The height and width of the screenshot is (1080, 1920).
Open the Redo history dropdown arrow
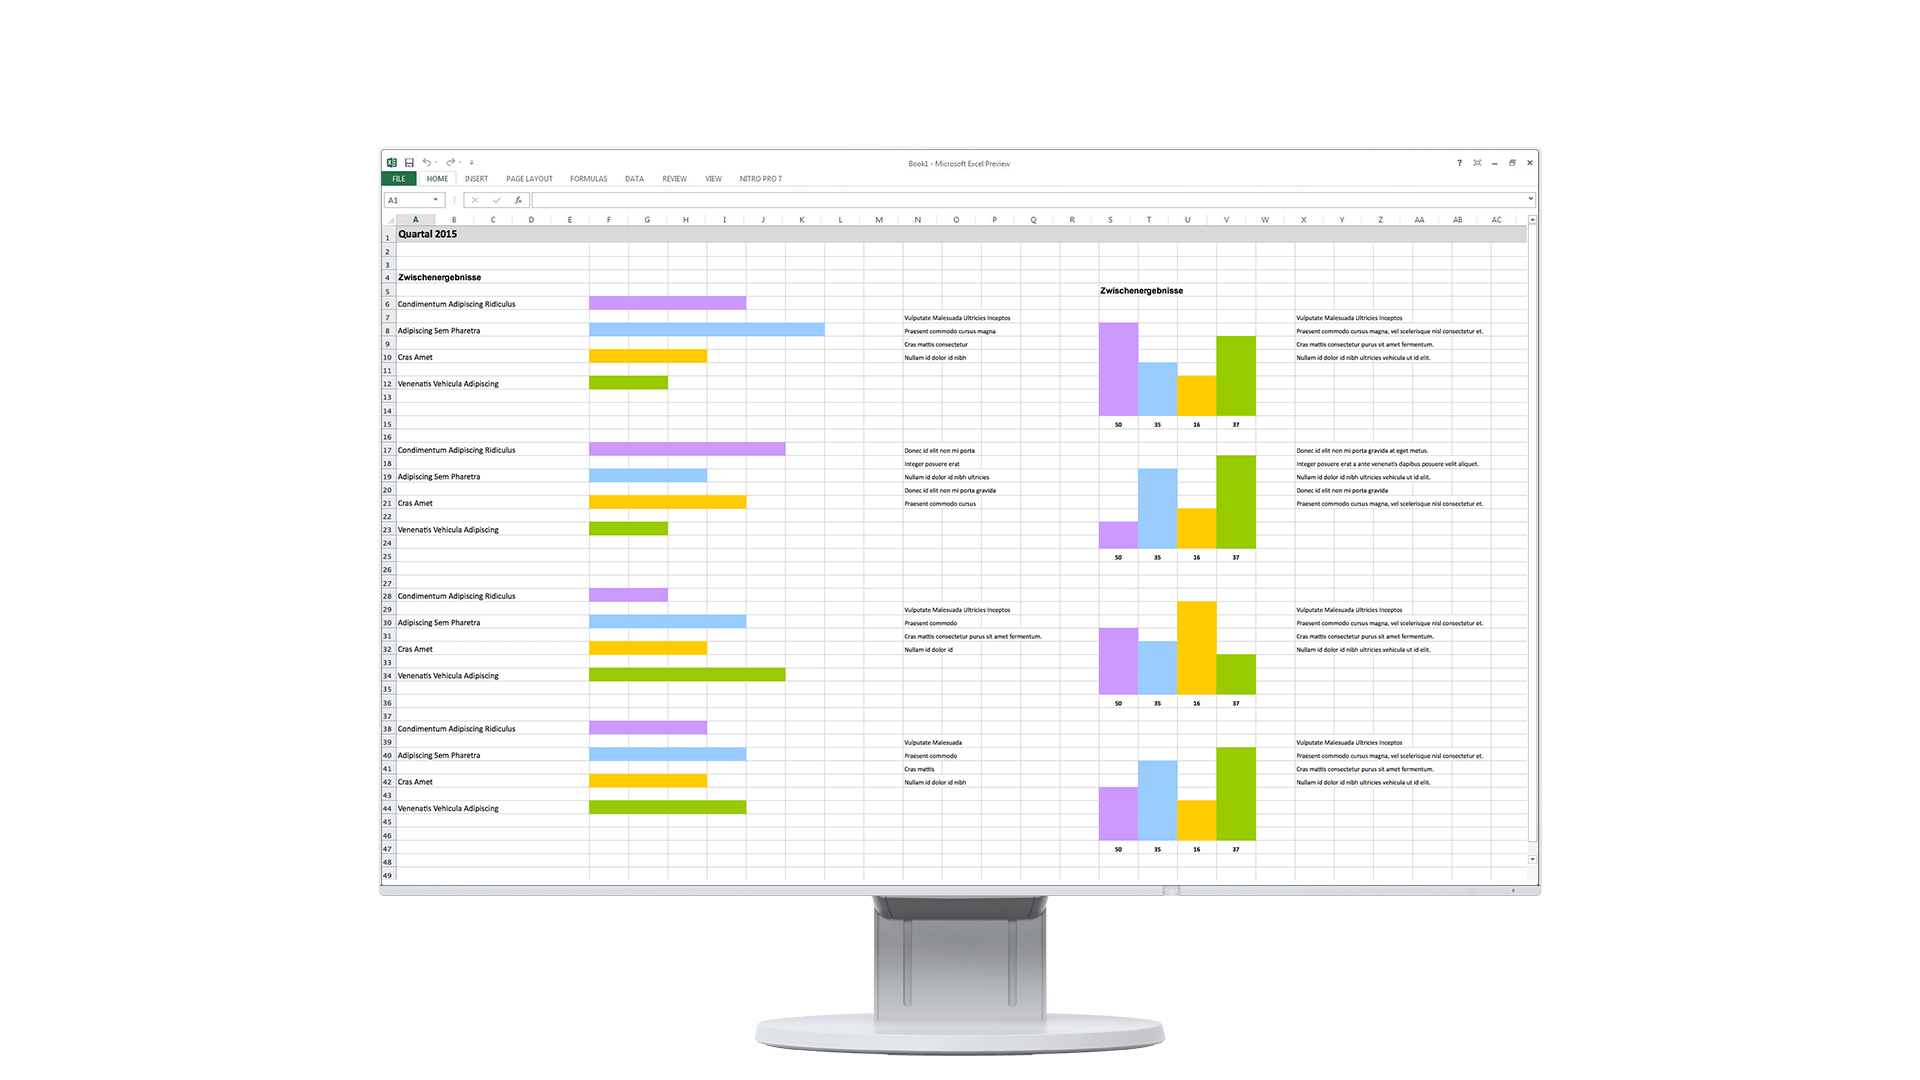[x=460, y=162]
